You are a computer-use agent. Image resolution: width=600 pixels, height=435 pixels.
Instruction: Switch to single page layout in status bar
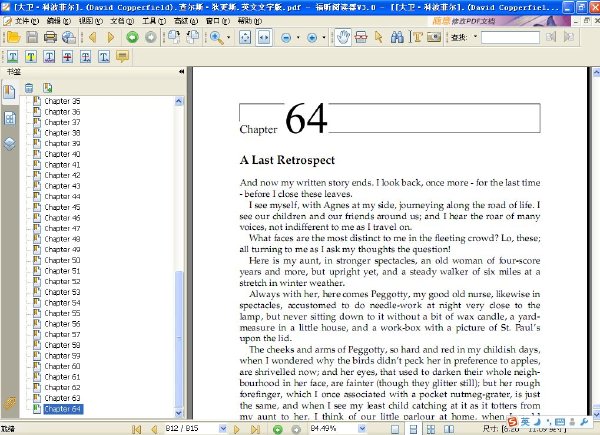tap(395, 429)
